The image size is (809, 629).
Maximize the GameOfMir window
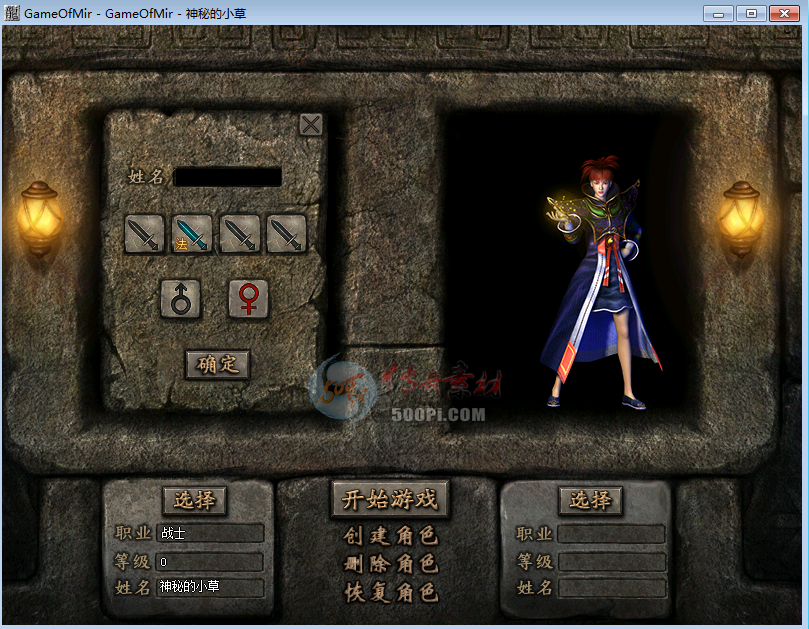(751, 13)
